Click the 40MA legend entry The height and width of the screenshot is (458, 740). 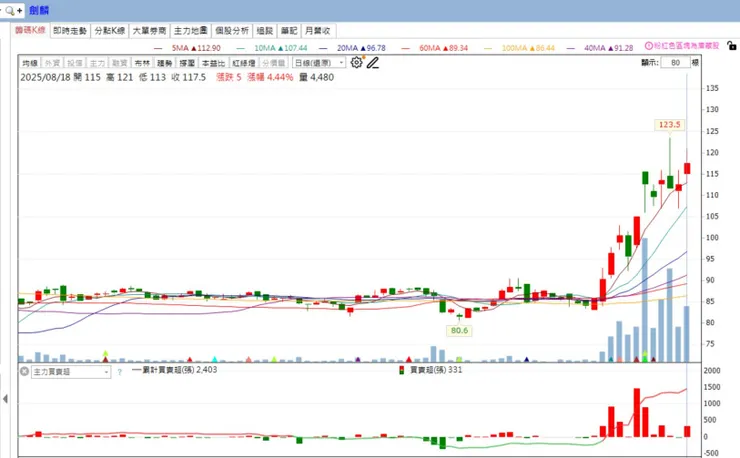click(600, 48)
